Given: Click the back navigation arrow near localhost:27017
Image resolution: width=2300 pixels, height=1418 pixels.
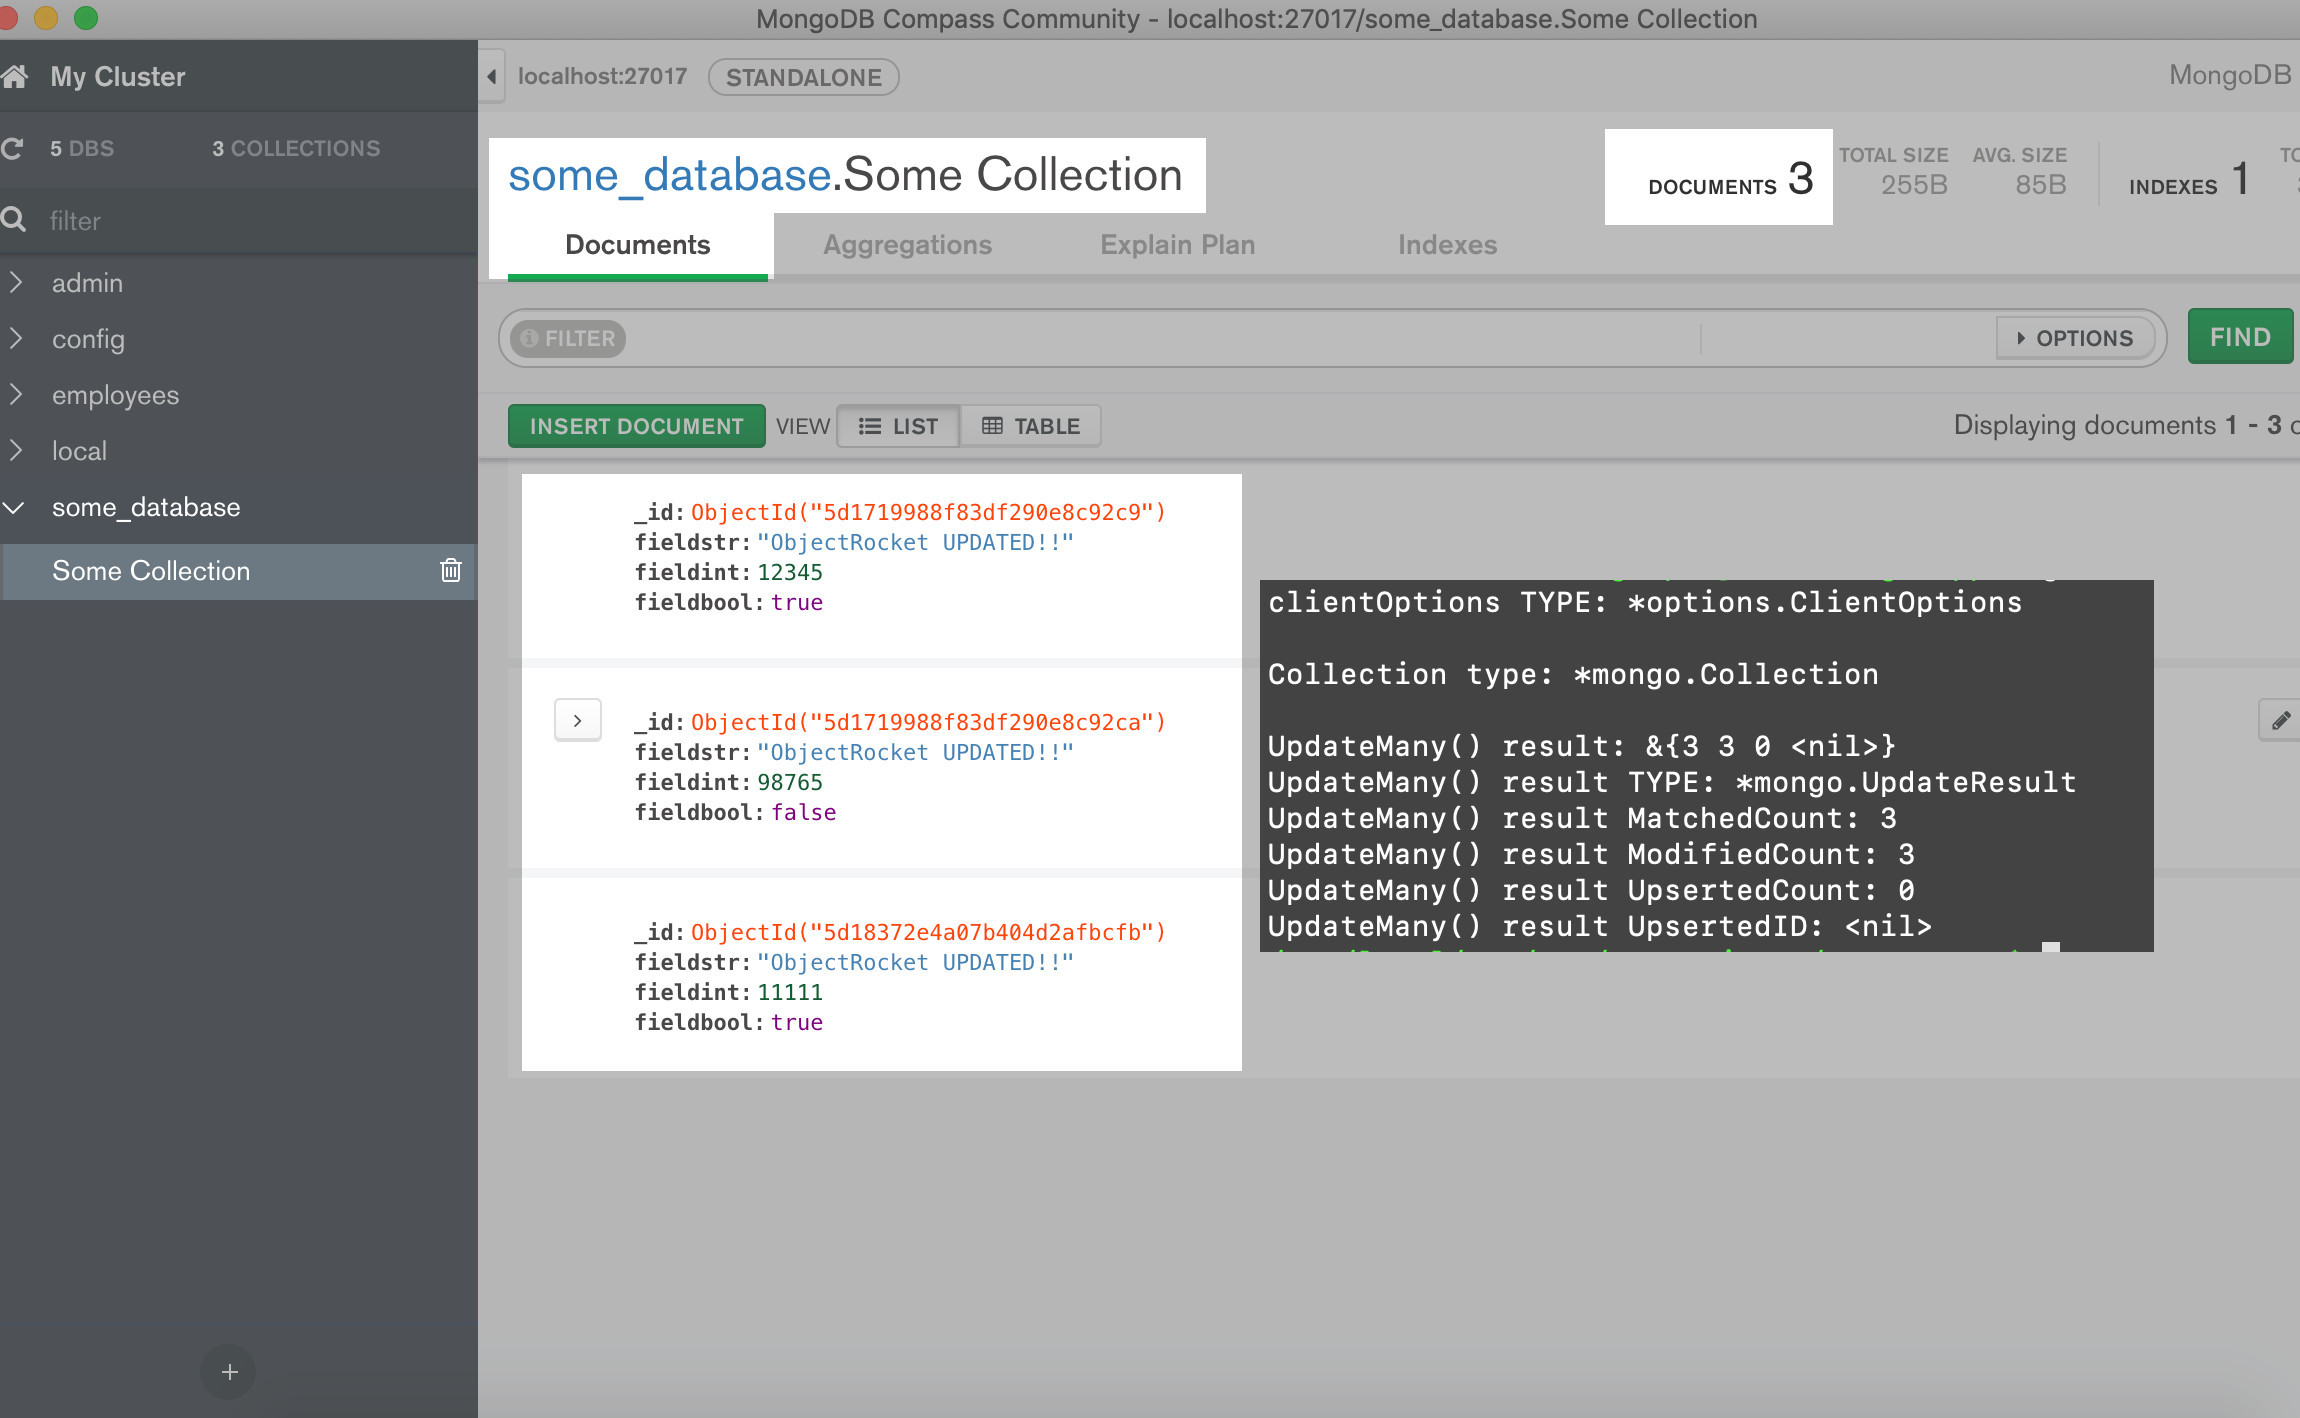Looking at the screenshot, I should (490, 76).
